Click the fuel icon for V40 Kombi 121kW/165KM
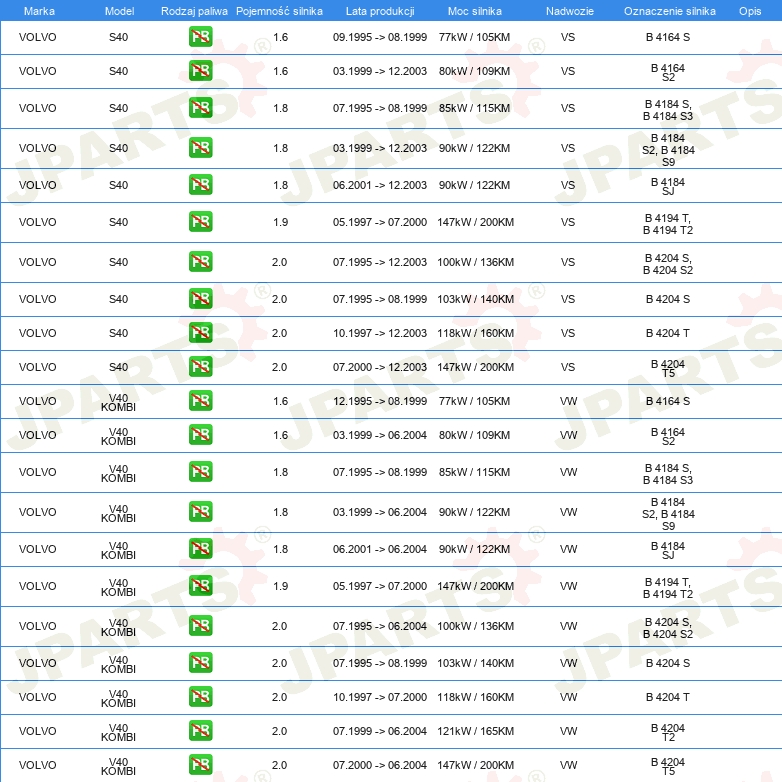 pyautogui.click(x=200, y=731)
